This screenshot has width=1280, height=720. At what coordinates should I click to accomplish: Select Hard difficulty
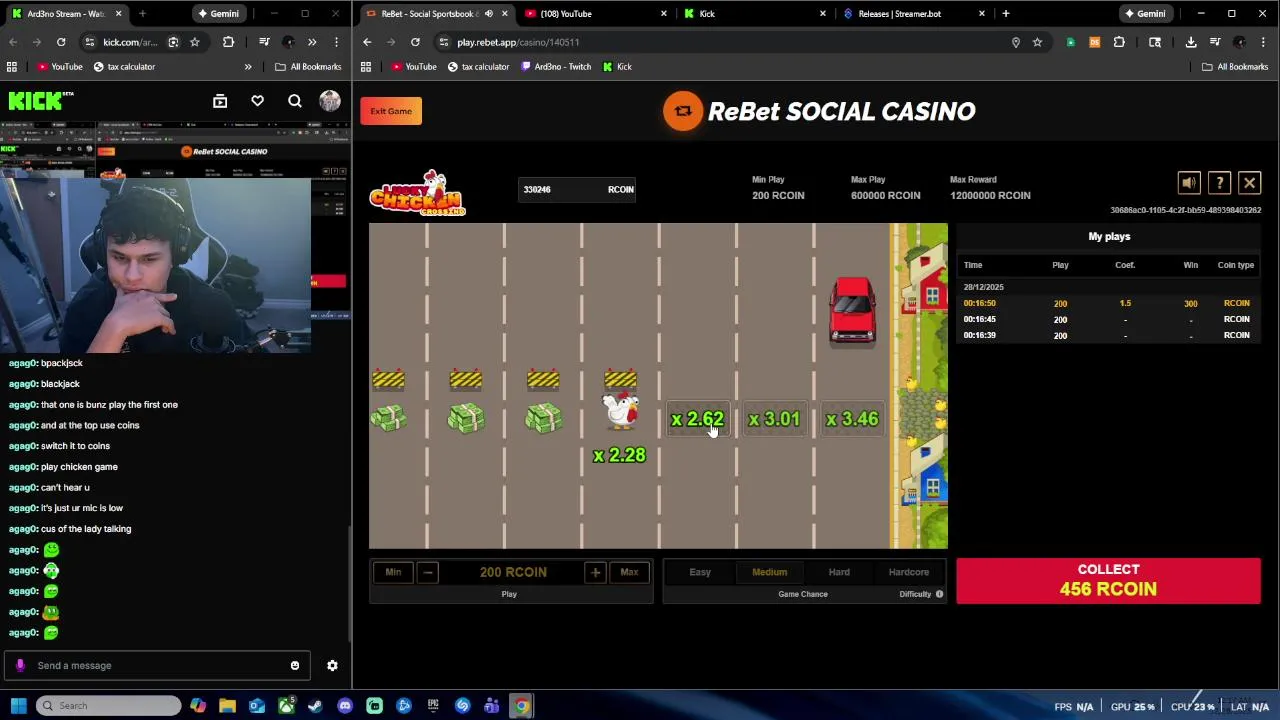tap(839, 572)
